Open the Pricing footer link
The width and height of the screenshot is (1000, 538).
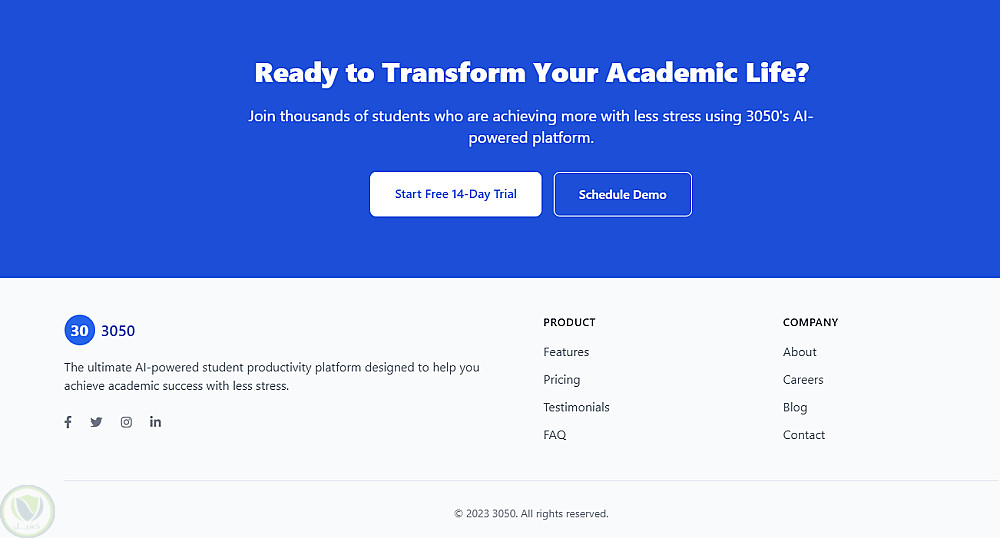point(561,380)
